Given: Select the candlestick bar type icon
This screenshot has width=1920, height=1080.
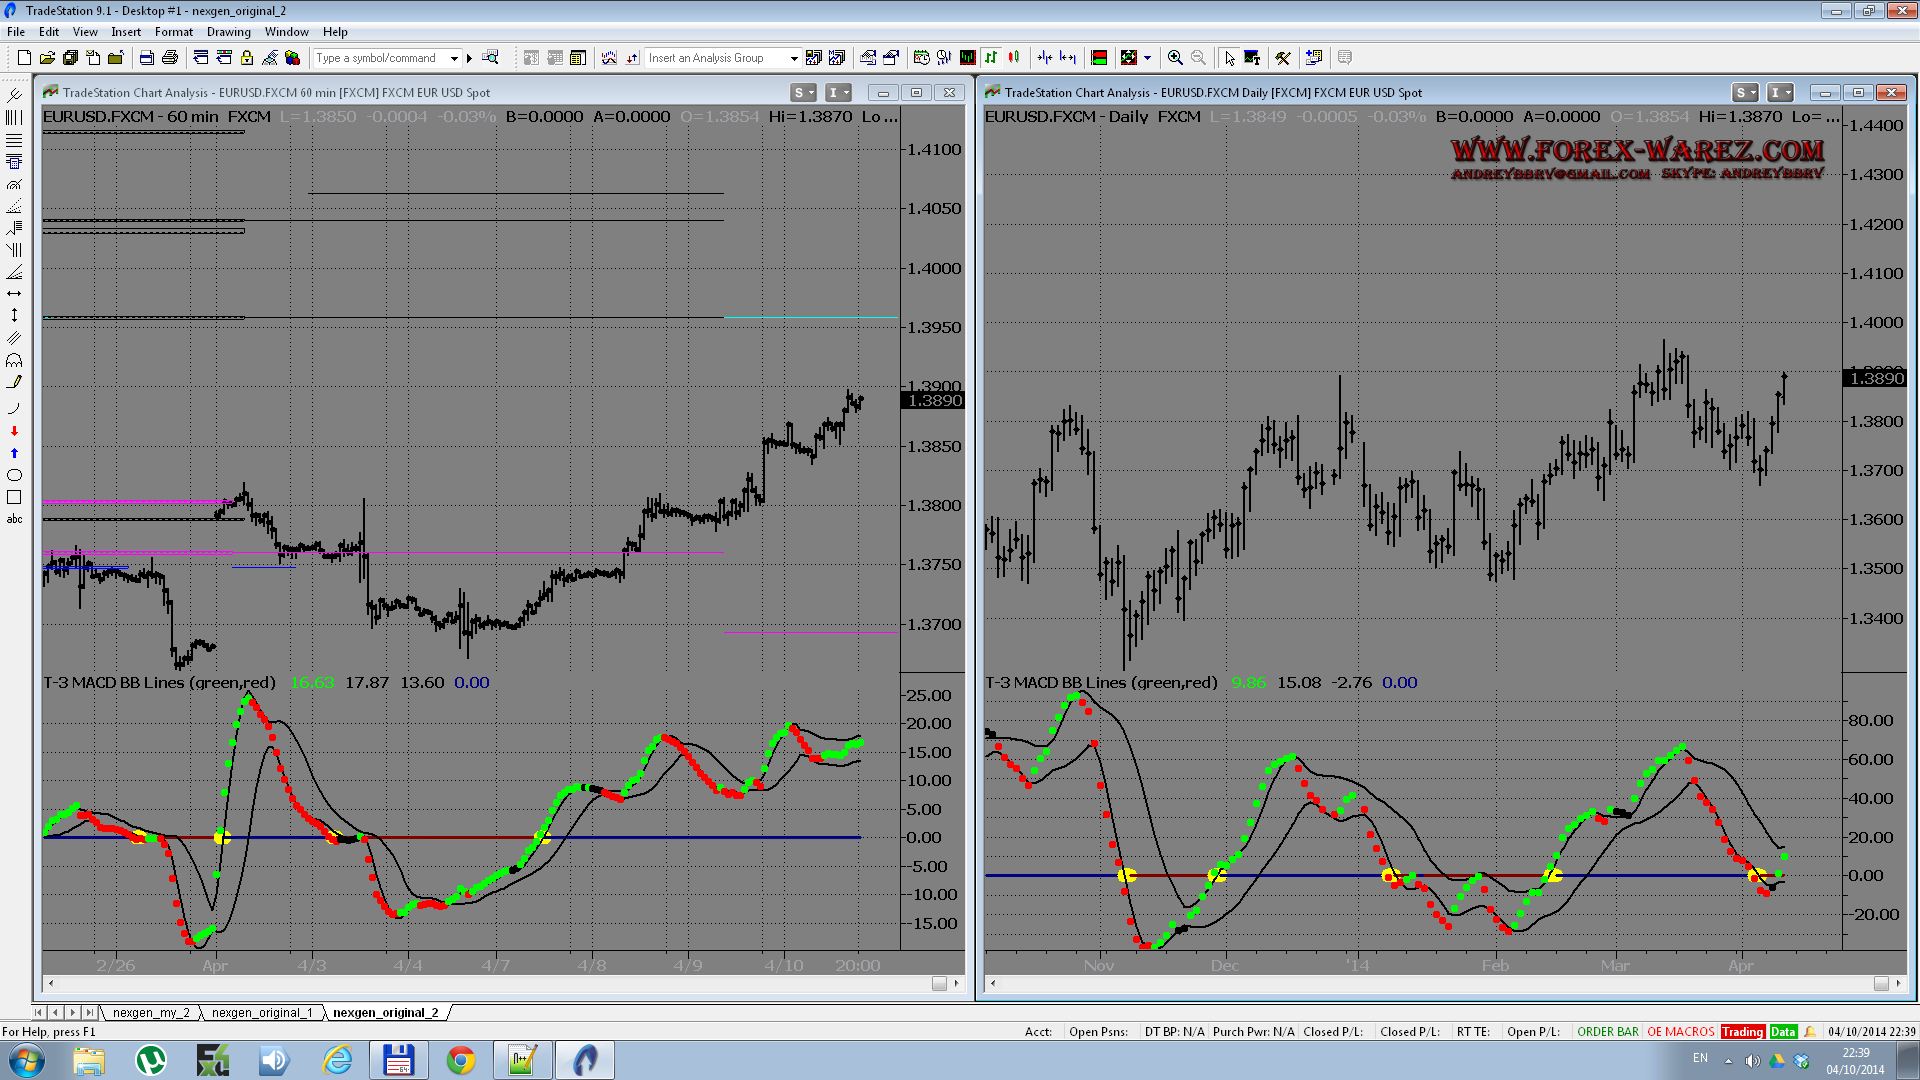Looking at the screenshot, I should (x=1014, y=58).
